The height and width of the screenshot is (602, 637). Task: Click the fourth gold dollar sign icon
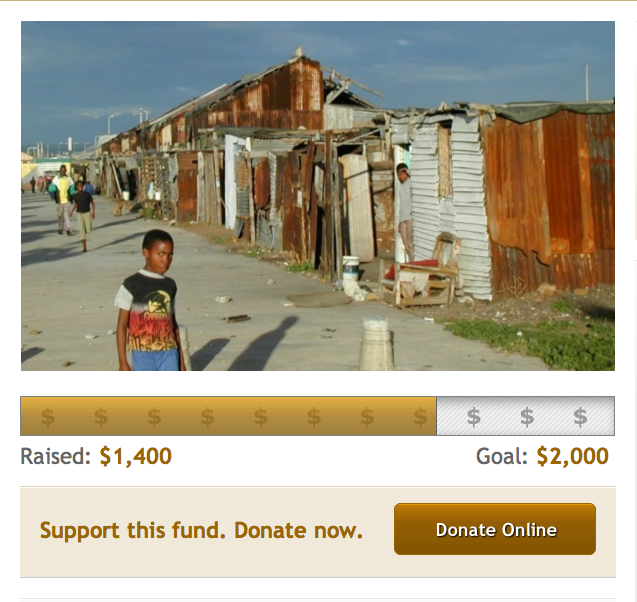click(x=208, y=417)
